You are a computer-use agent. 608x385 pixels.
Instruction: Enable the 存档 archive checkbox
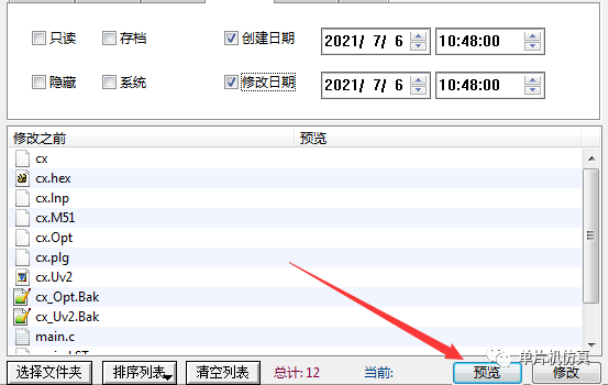(109, 38)
